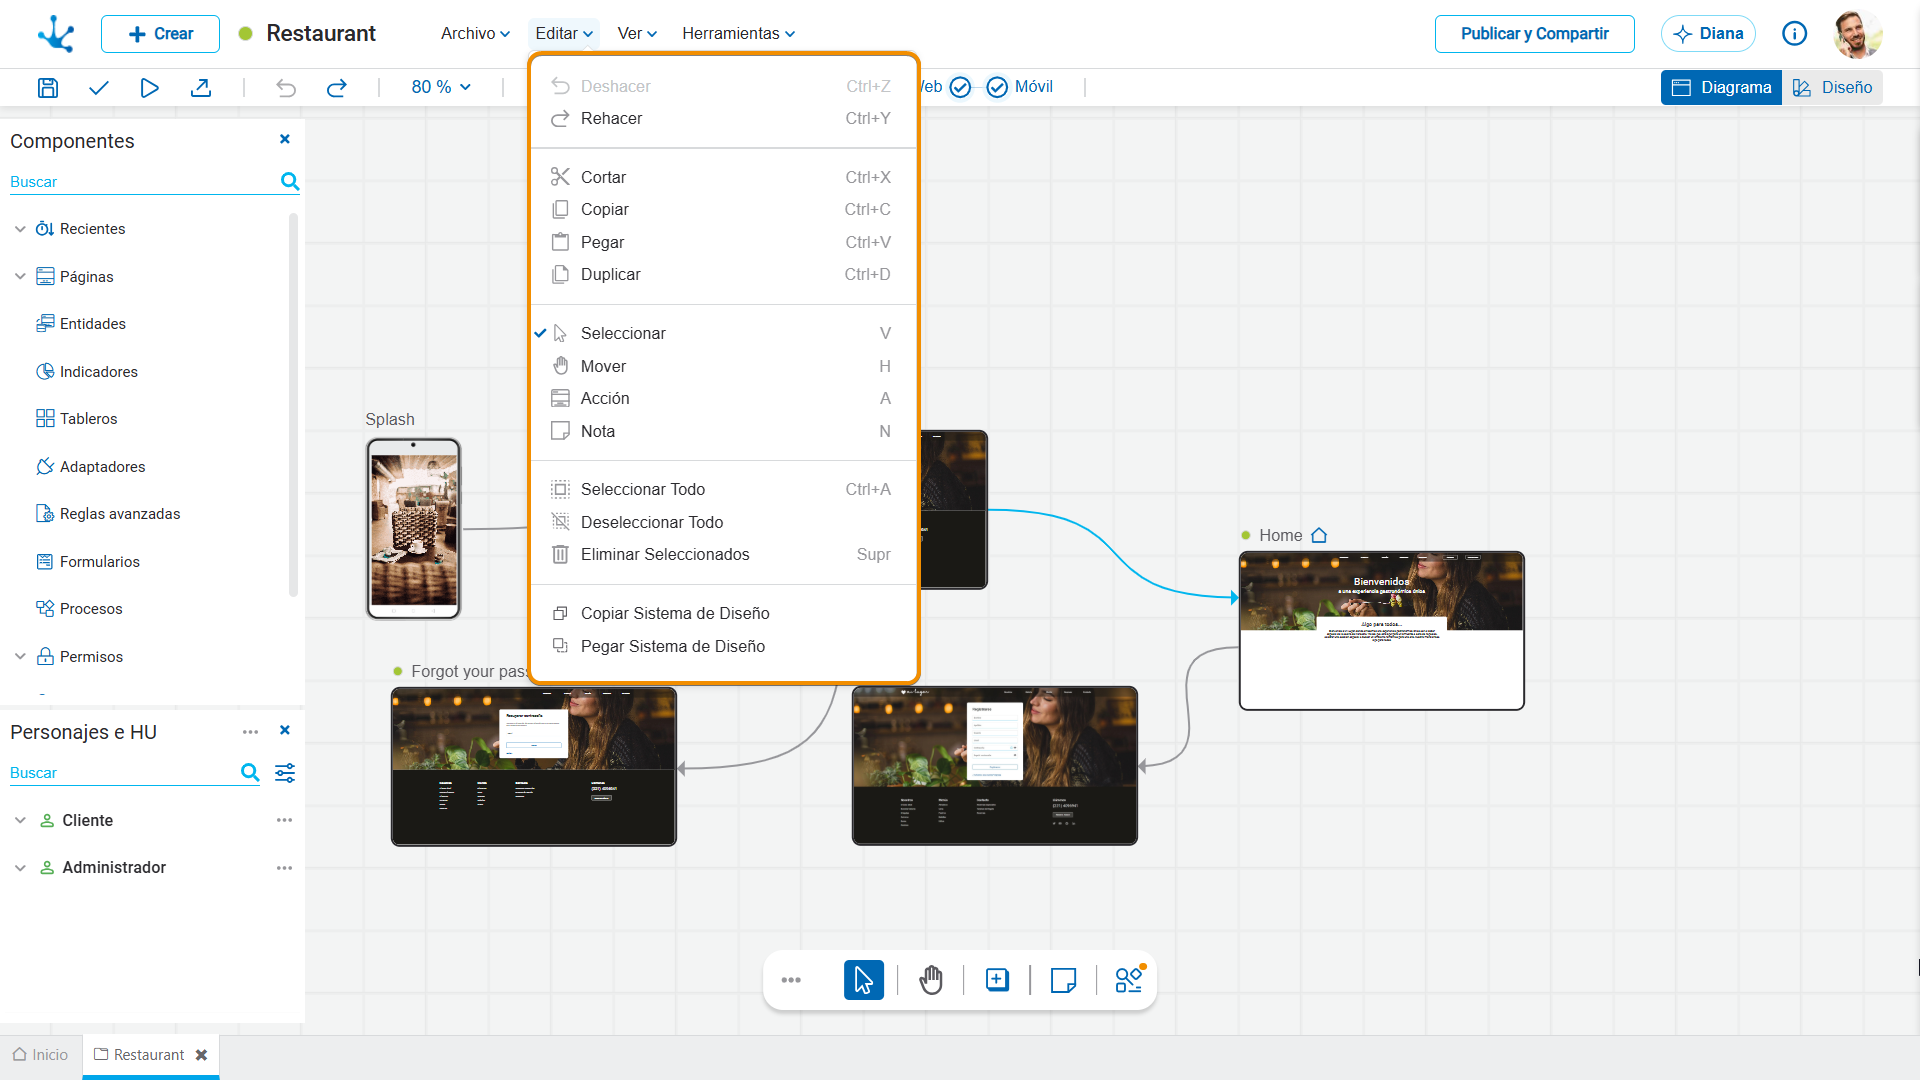
Task: Click Duplicar menu entry
Action: click(x=723, y=274)
